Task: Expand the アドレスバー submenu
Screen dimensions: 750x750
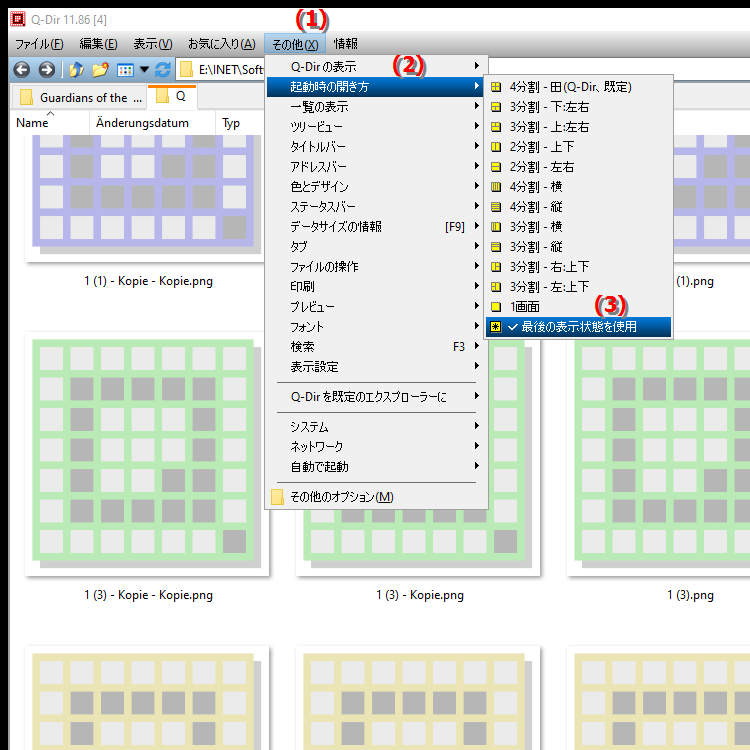Action: click(377, 166)
